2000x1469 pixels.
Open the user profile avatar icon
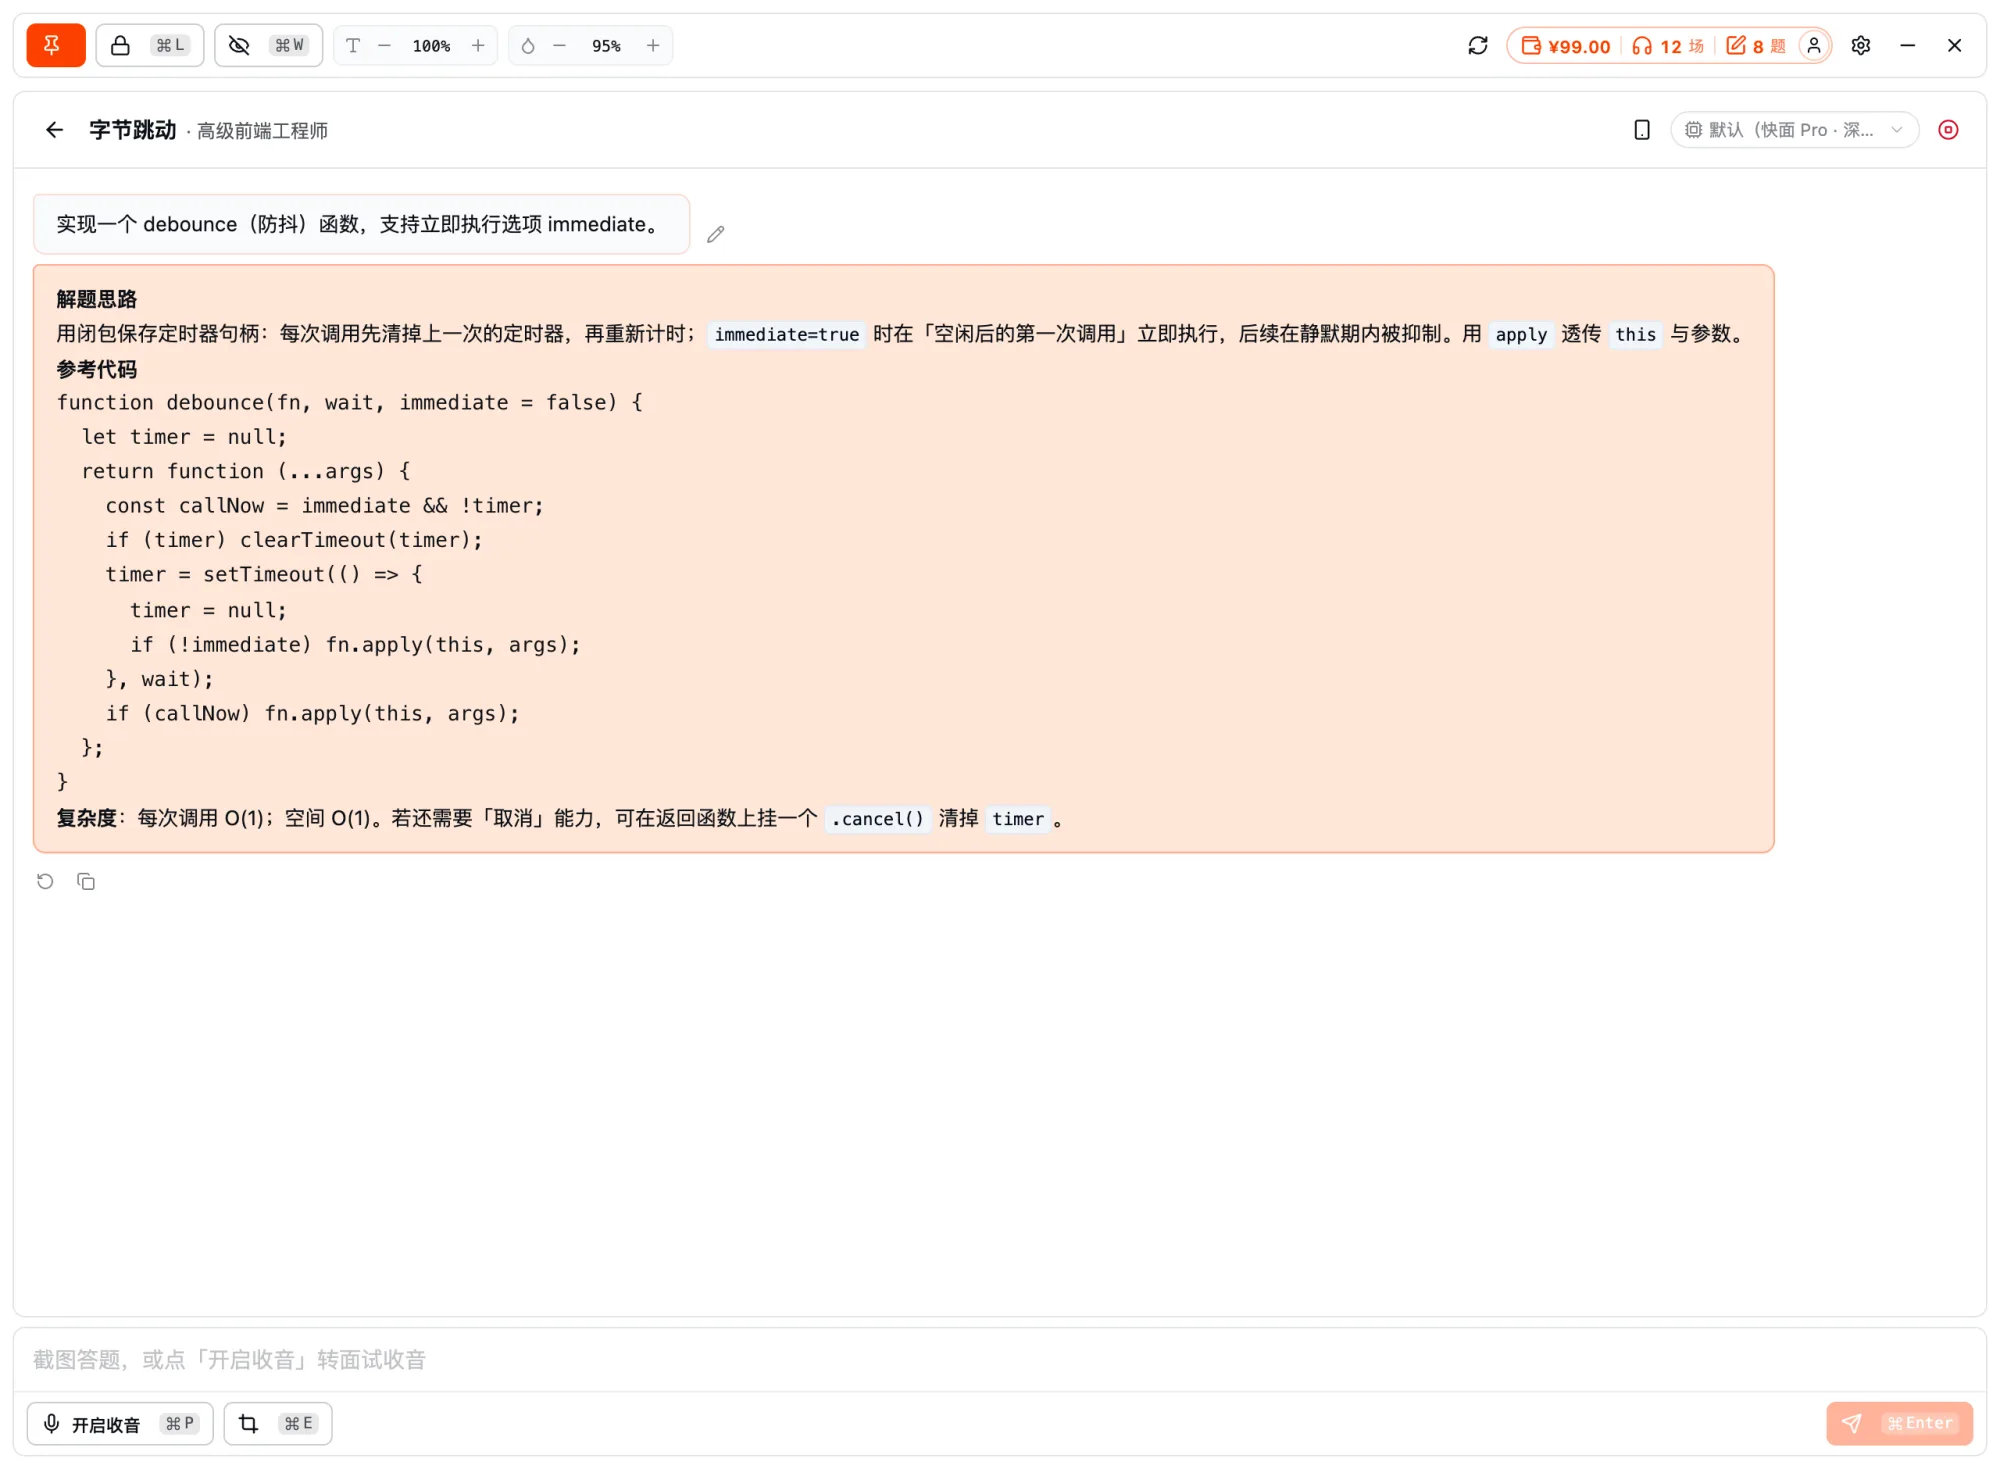tap(1814, 46)
